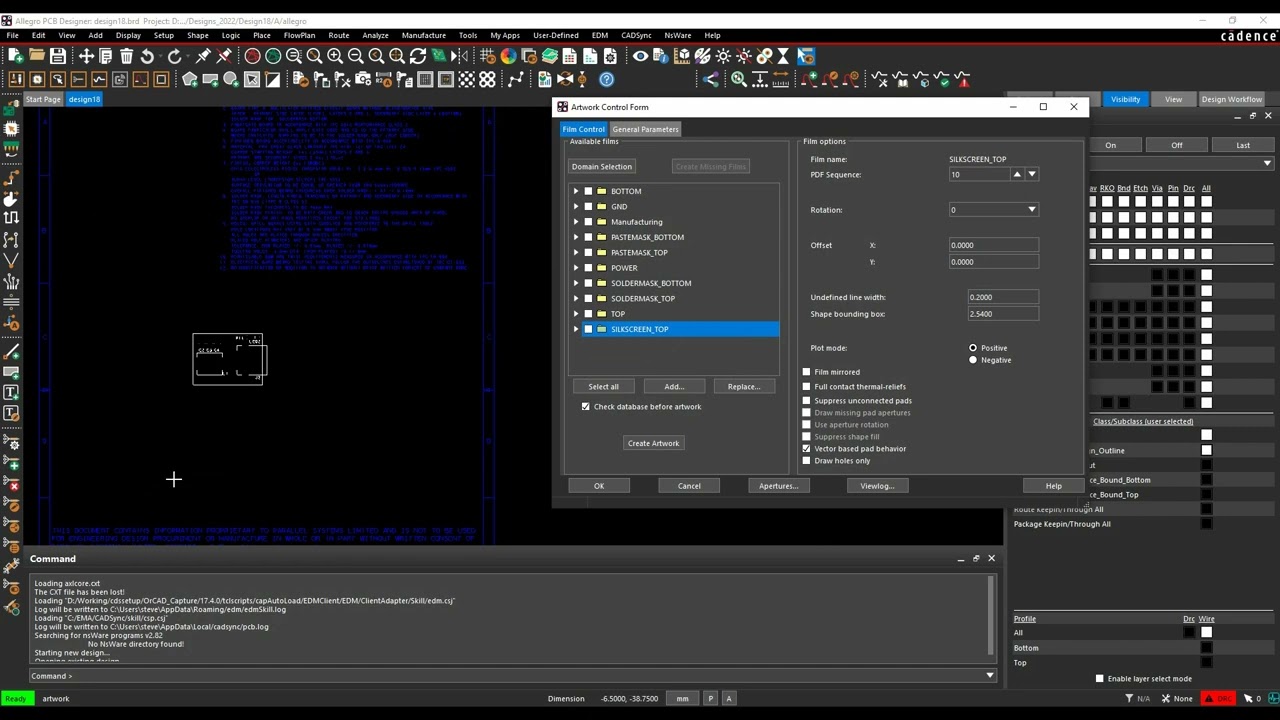Click the Domain Selection button
1280x720 pixels.
pyautogui.click(x=602, y=167)
